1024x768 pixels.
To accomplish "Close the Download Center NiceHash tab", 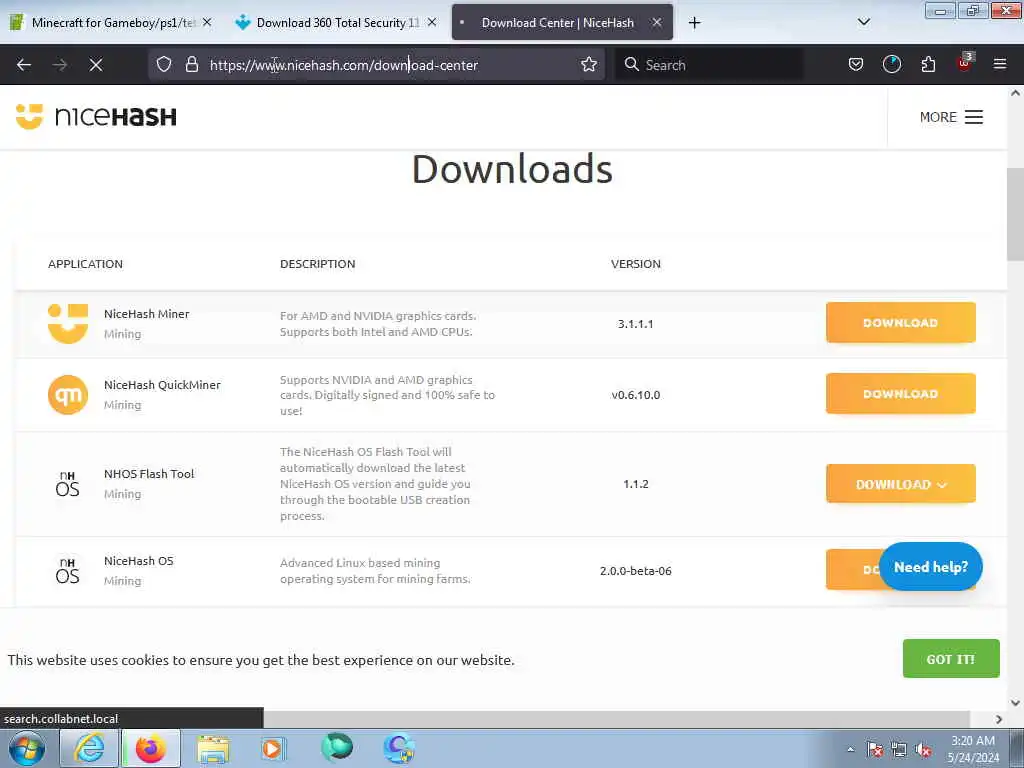I will click(x=657, y=22).
